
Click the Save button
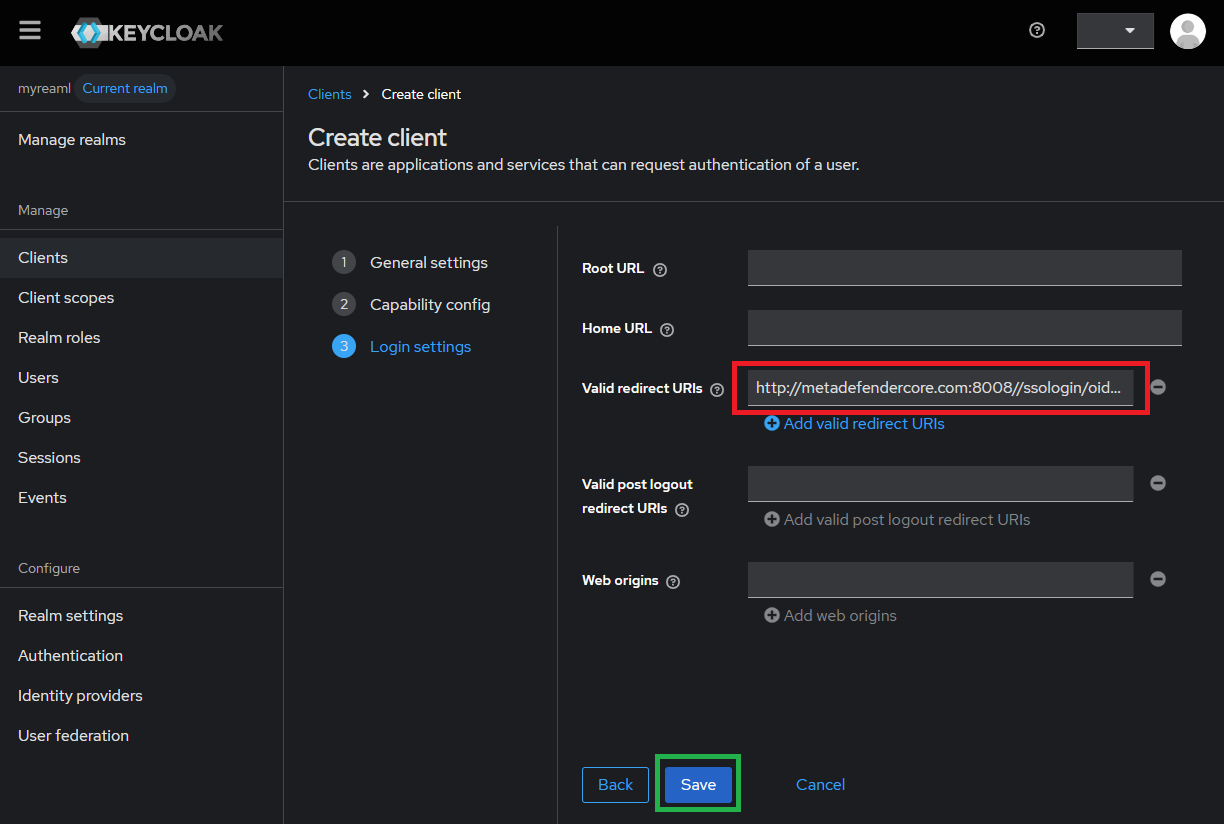[x=698, y=785]
